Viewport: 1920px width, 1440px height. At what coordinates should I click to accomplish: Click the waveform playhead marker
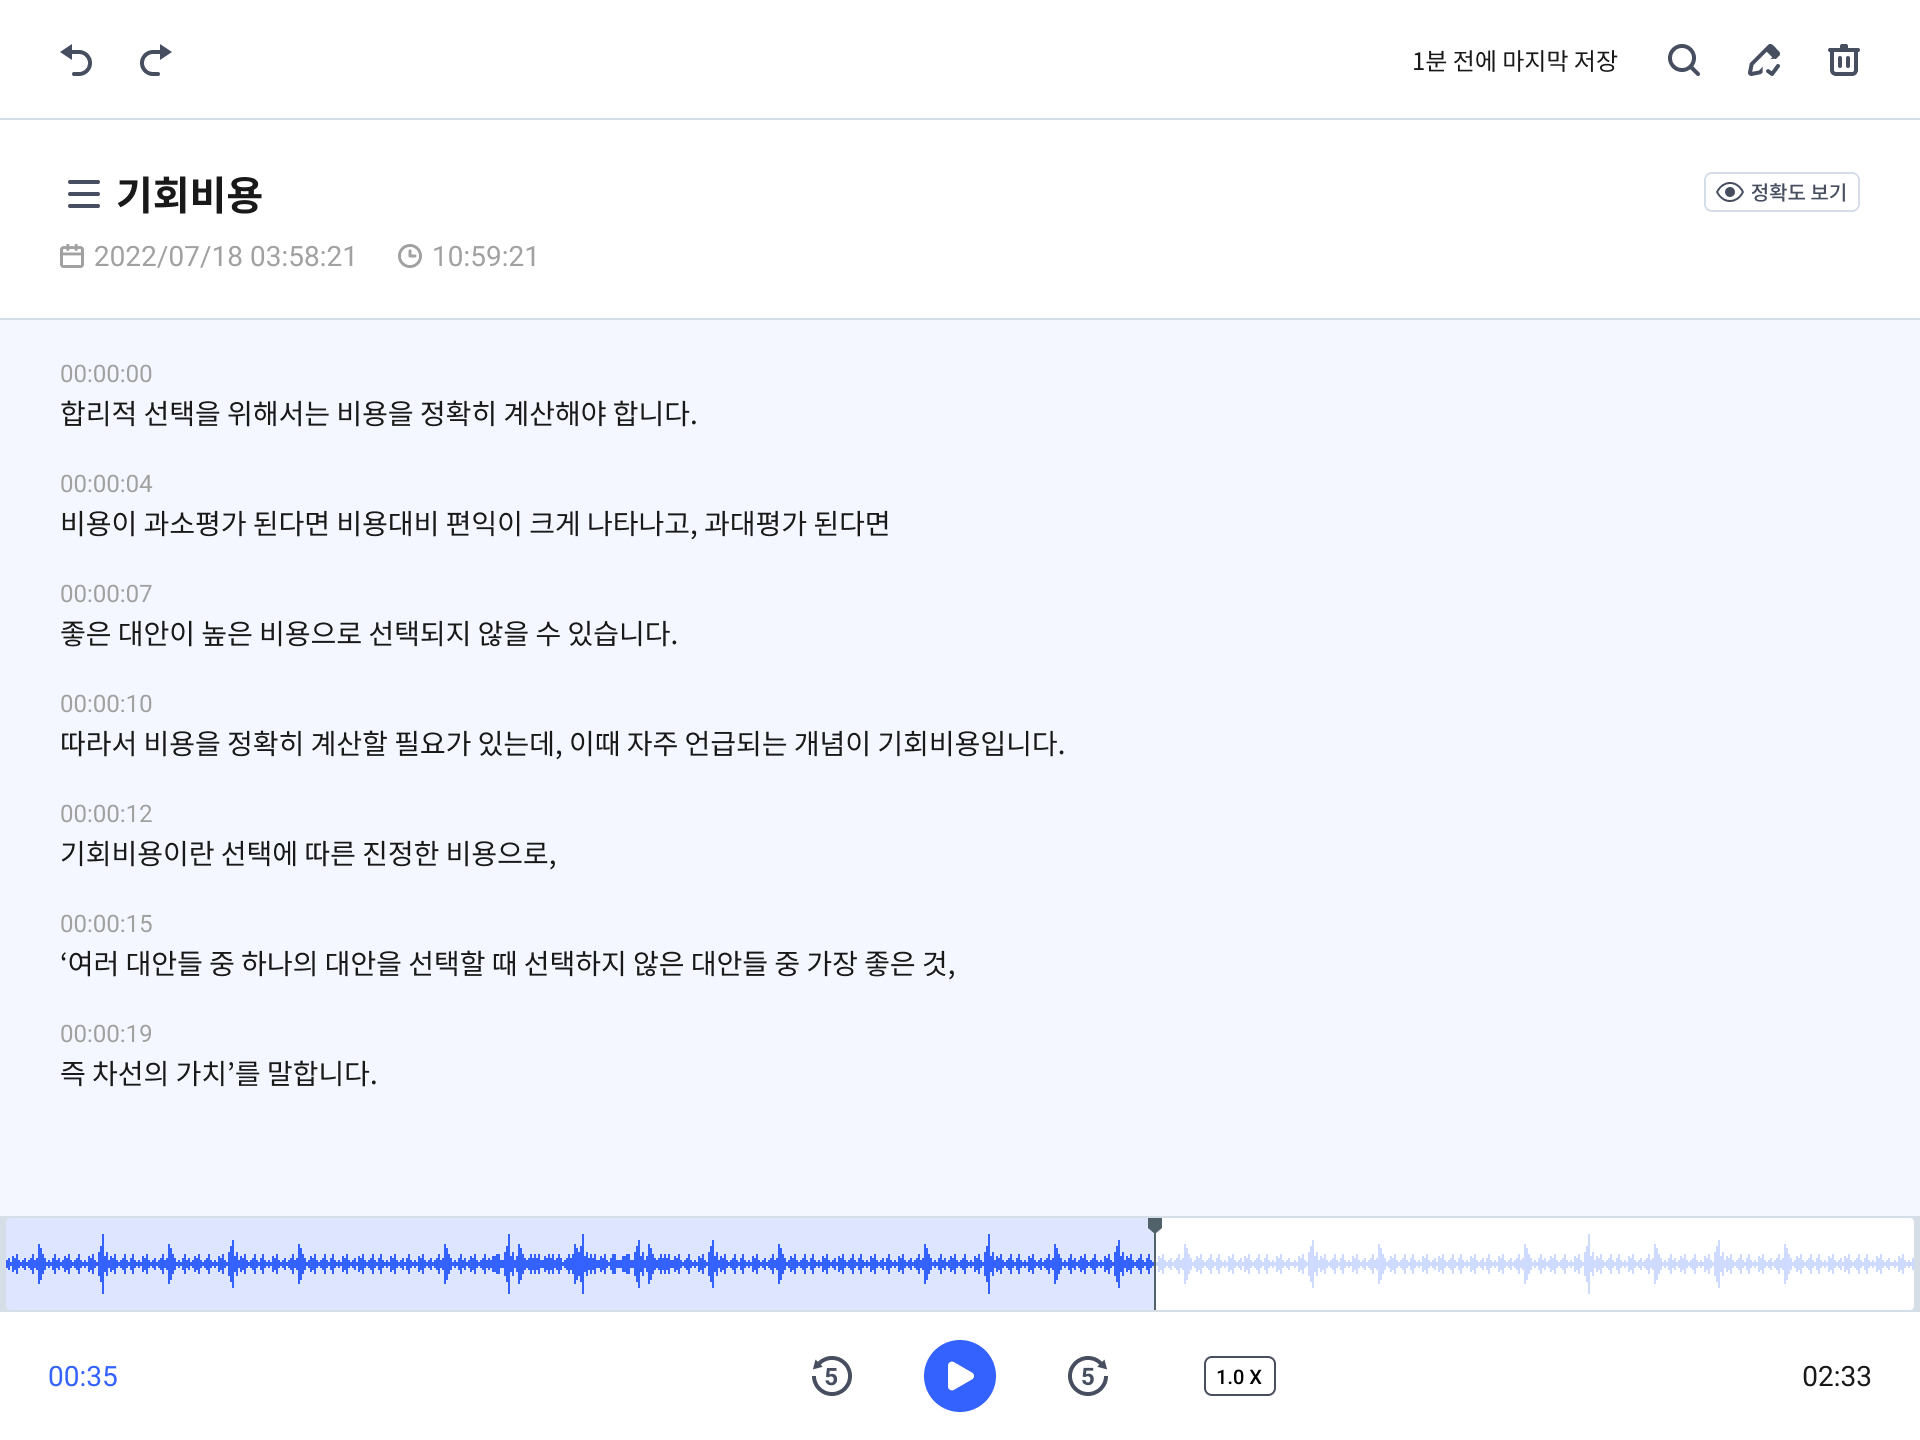tap(1155, 1226)
